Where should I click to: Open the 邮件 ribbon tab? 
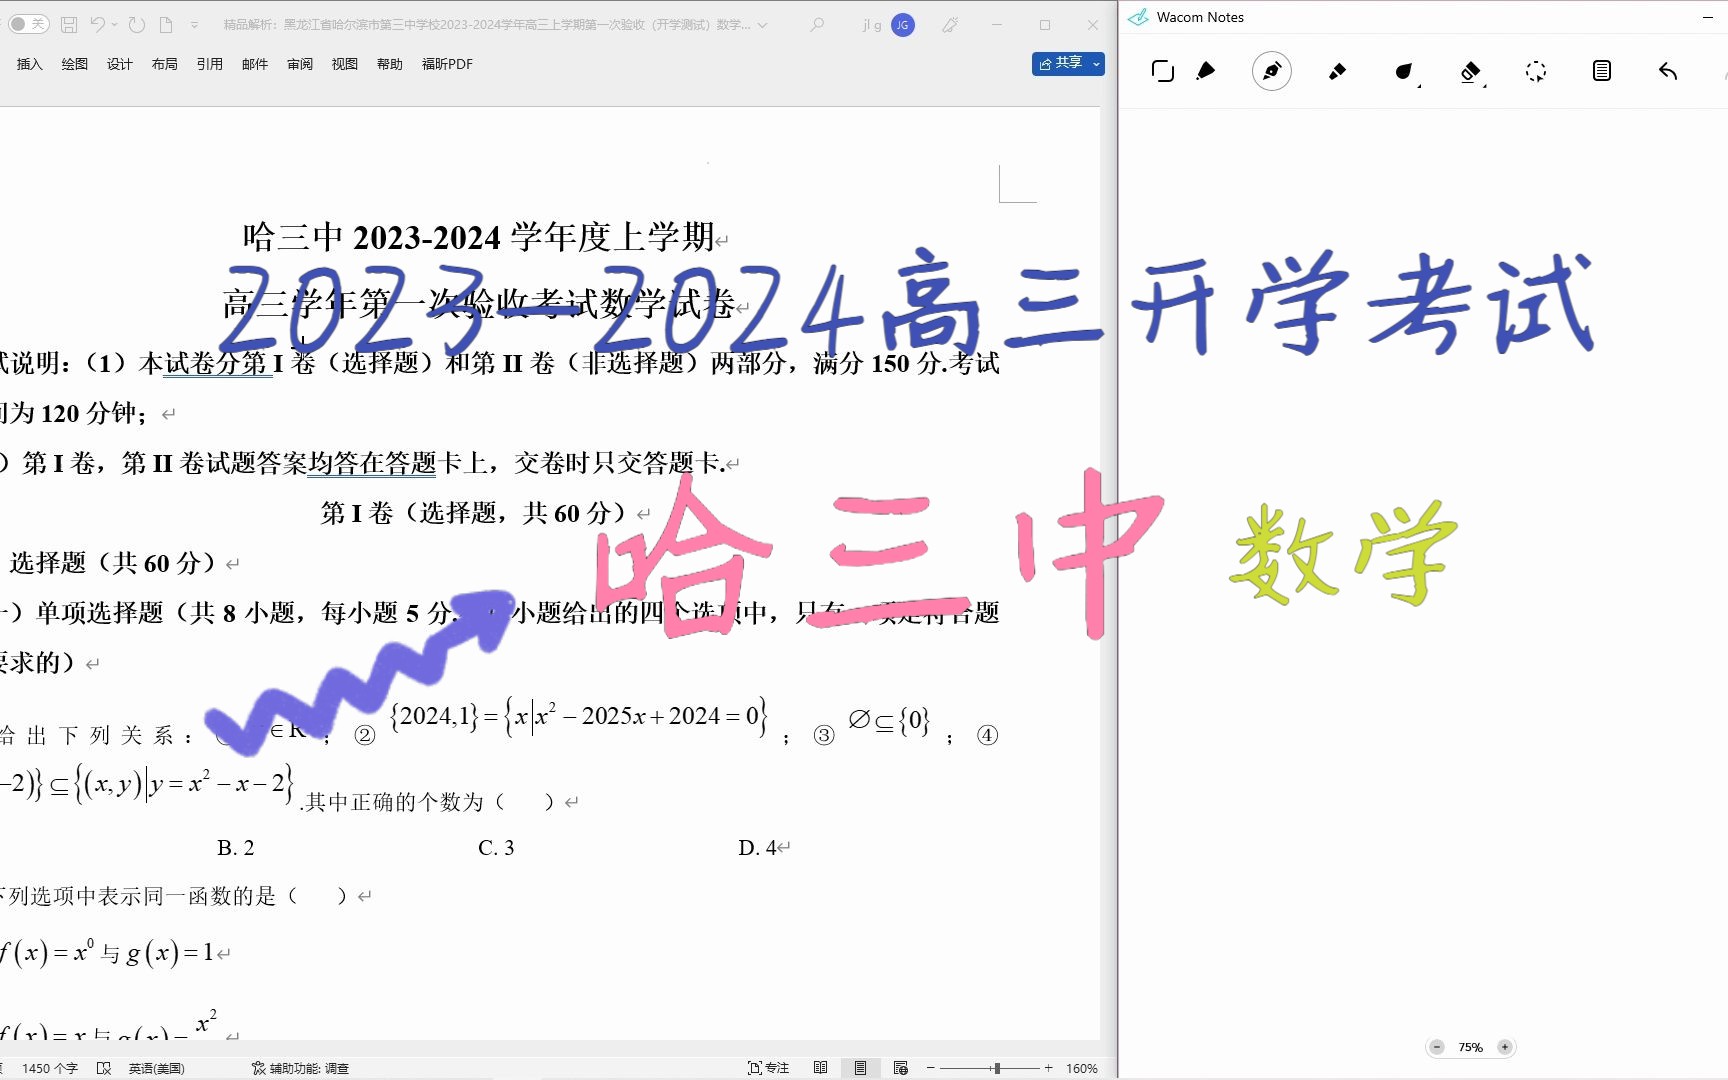pos(255,64)
